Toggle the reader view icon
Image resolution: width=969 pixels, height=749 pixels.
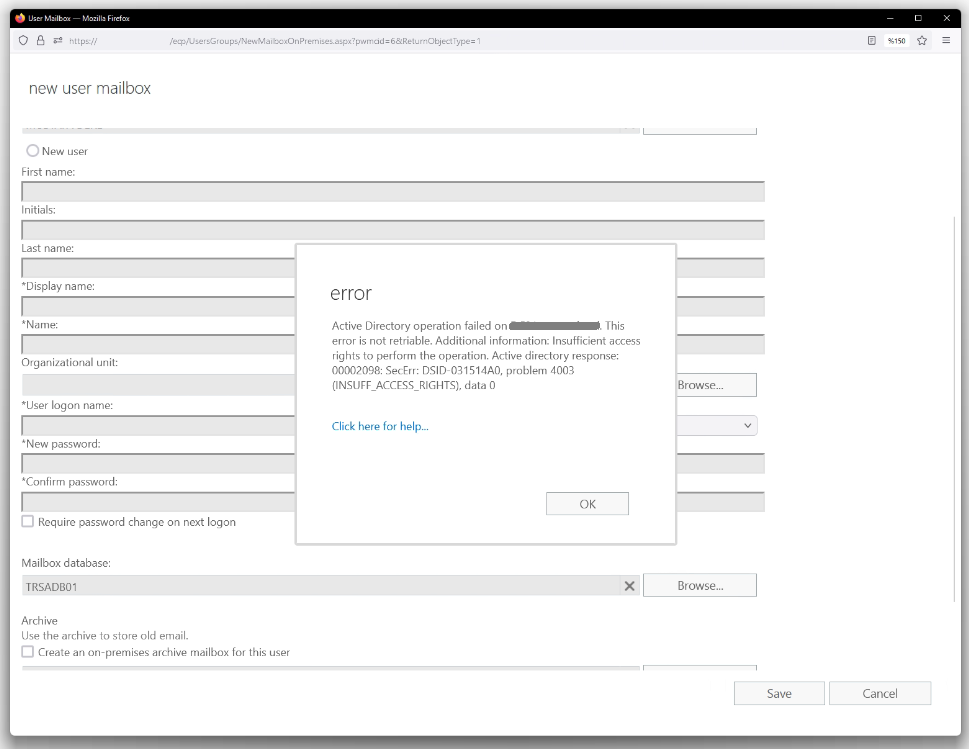(x=871, y=41)
